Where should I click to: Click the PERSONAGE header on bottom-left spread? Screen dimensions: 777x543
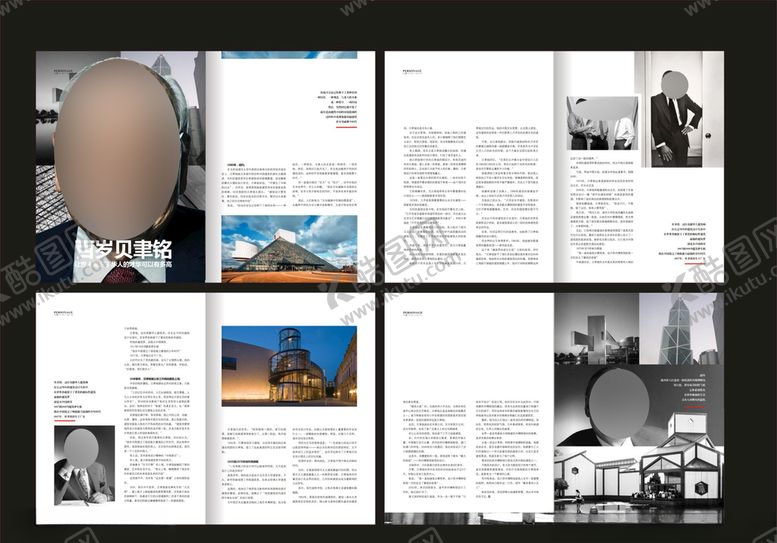click(x=56, y=302)
